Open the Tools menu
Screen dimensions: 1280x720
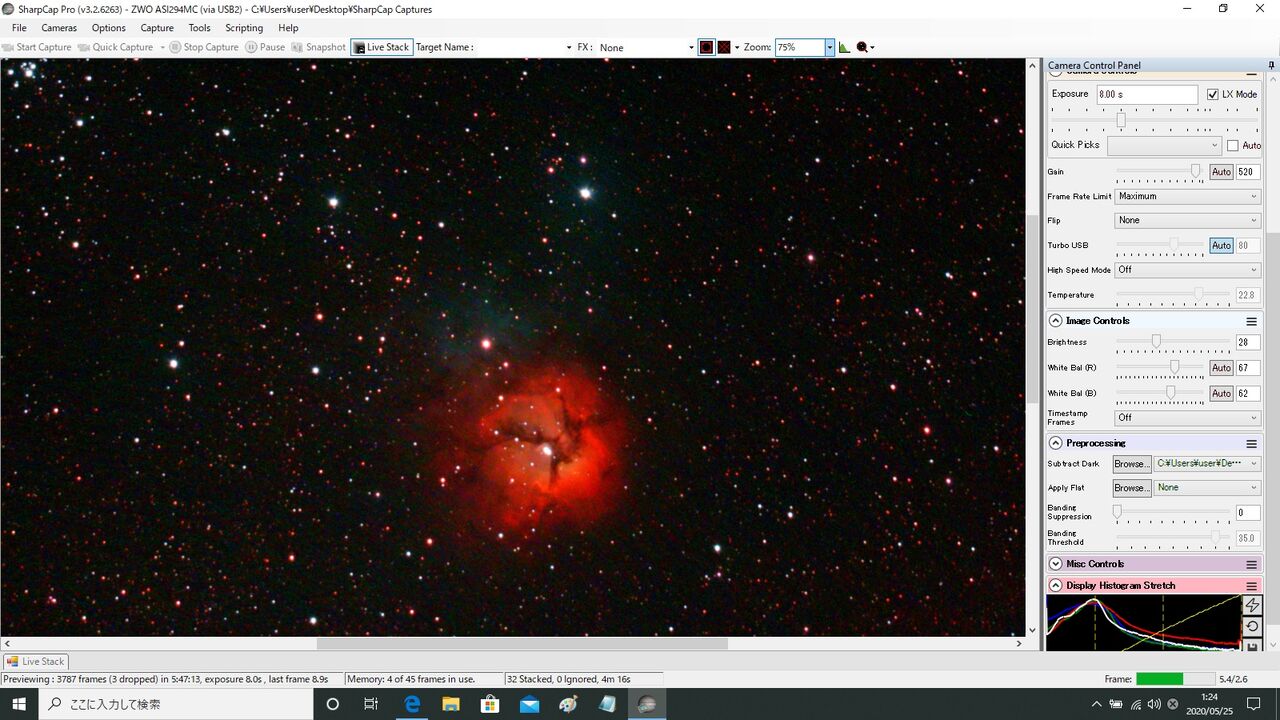(x=200, y=28)
